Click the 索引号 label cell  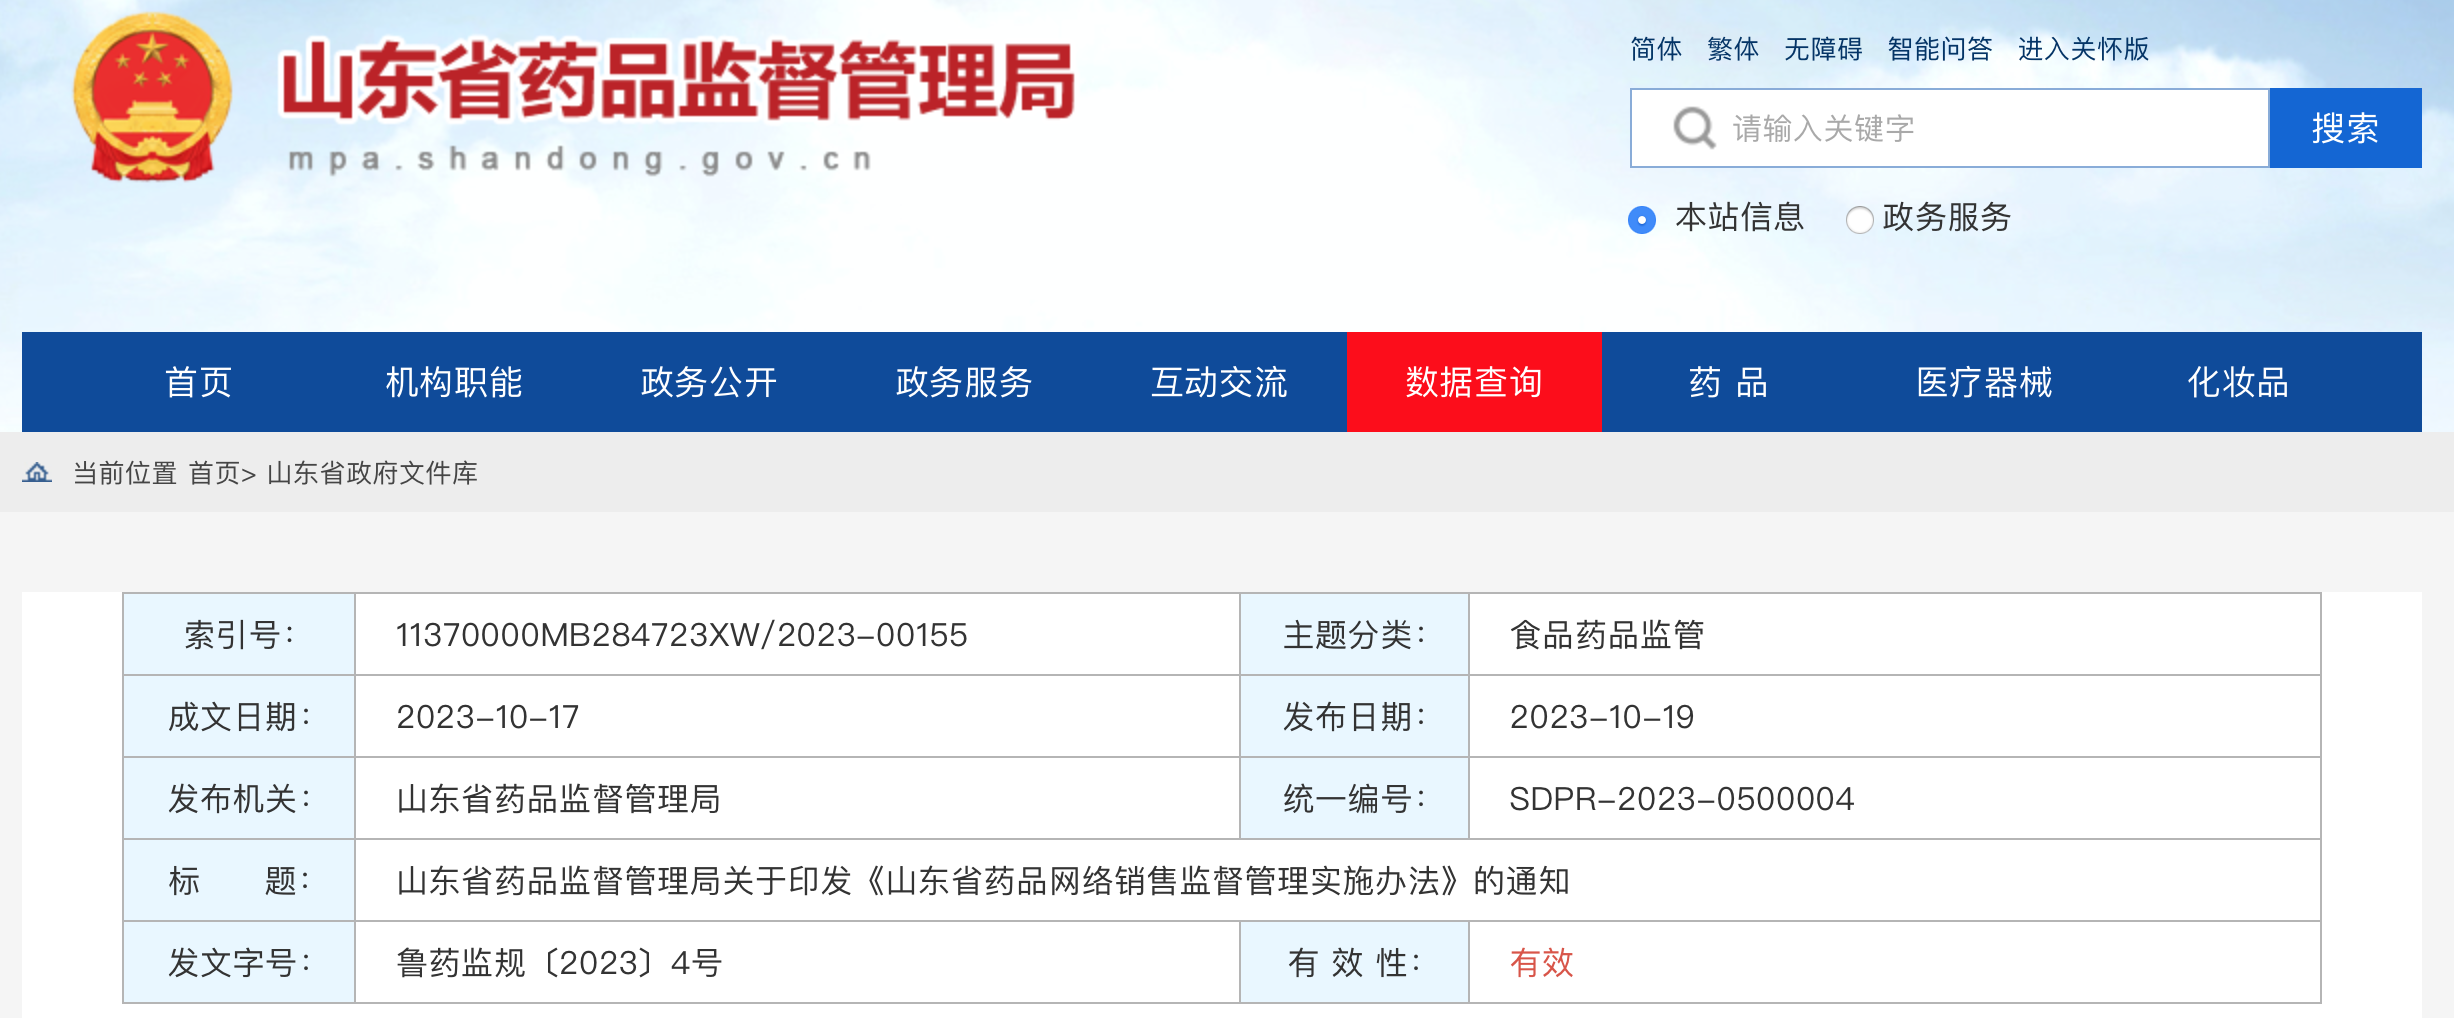[239, 635]
